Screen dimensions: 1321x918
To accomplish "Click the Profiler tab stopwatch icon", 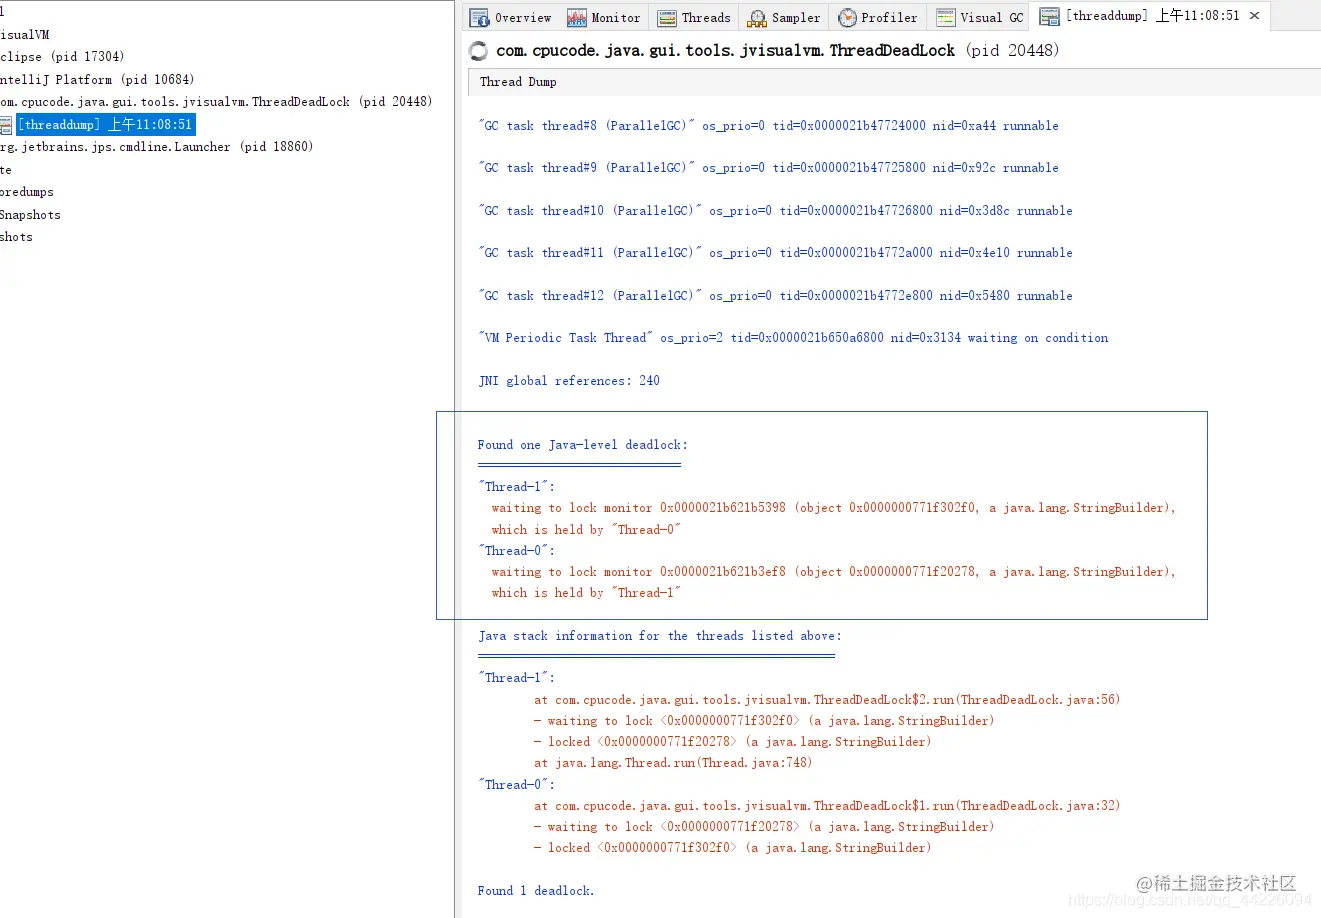I will pyautogui.click(x=847, y=18).
